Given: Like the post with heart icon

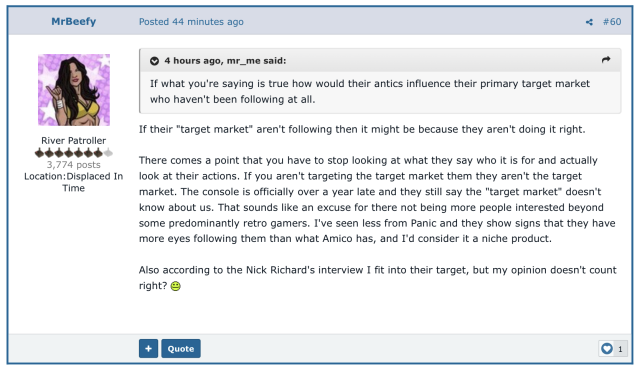Looking at the screenshot, I should tap(607, 348).
